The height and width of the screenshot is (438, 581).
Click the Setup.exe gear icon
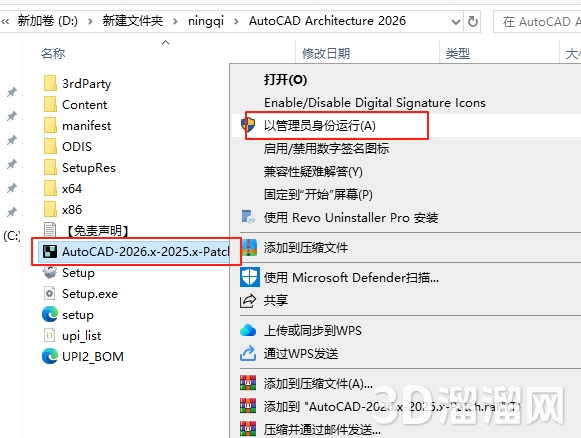[50, 293]
